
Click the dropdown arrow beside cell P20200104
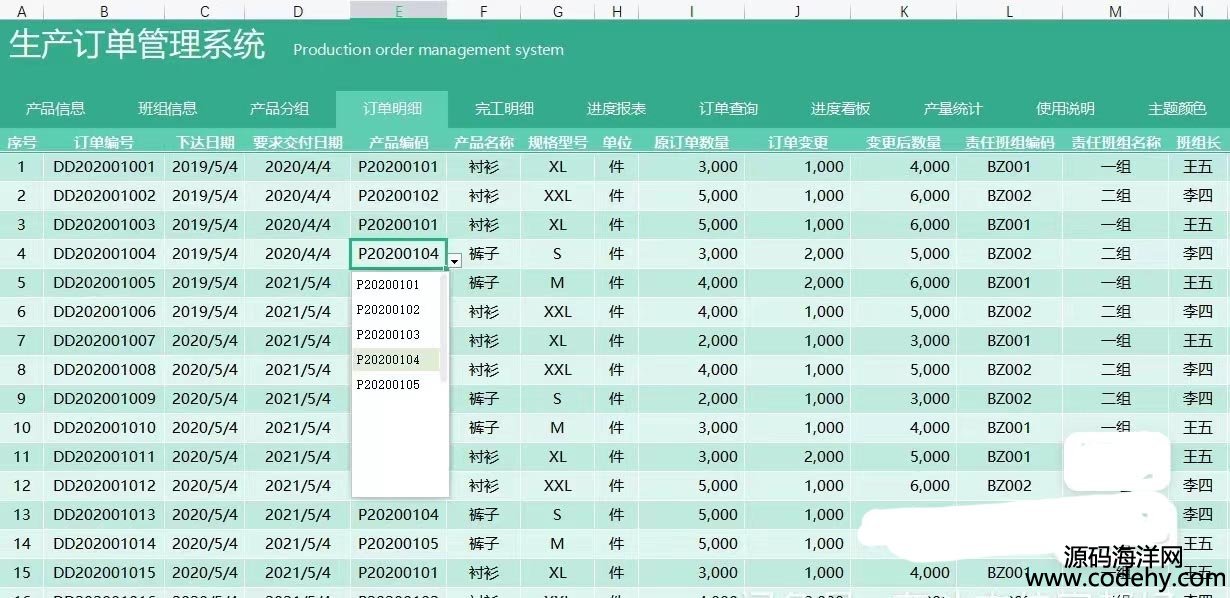pos(455,260)
